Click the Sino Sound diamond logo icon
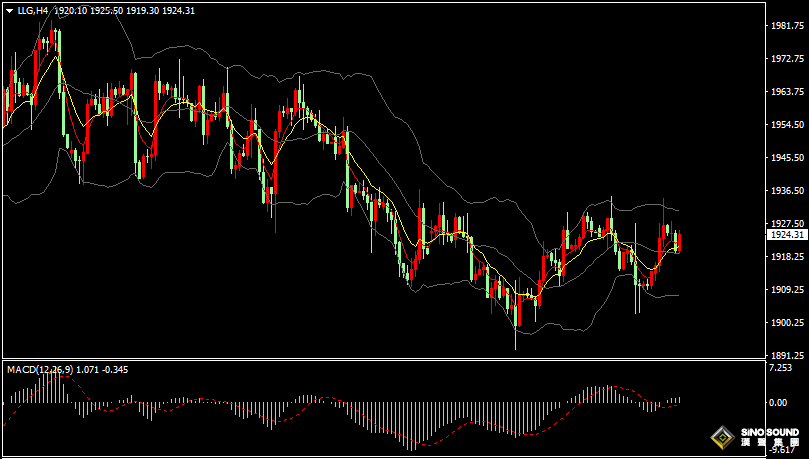 pyautogui.click(x=722, y=437)
